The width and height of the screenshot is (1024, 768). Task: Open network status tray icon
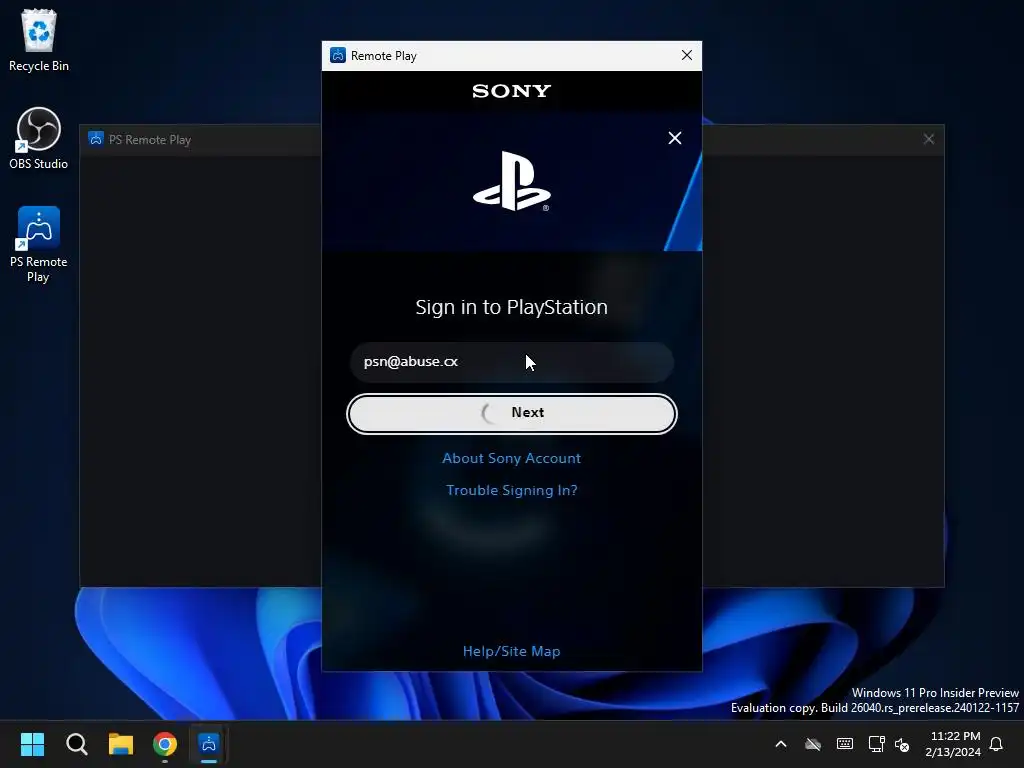click(876, 744)
